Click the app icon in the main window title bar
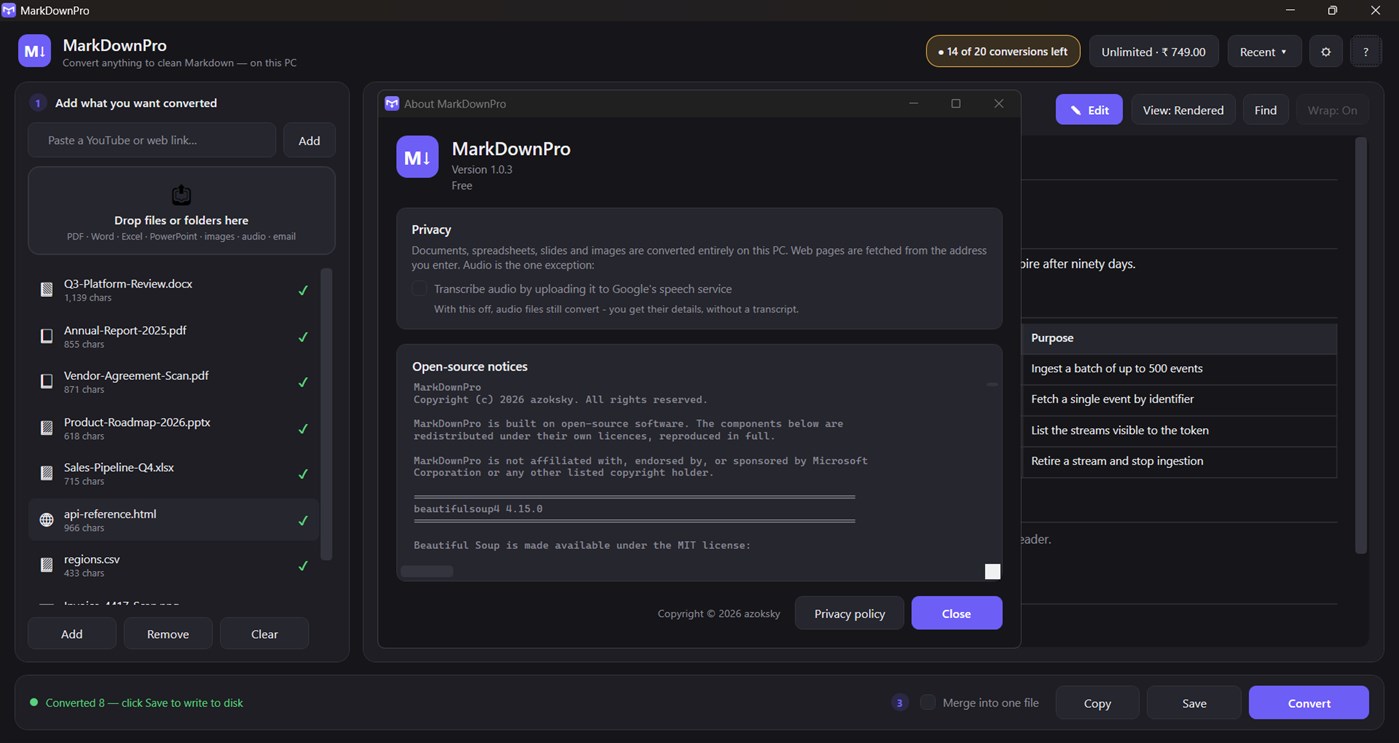 9,10
